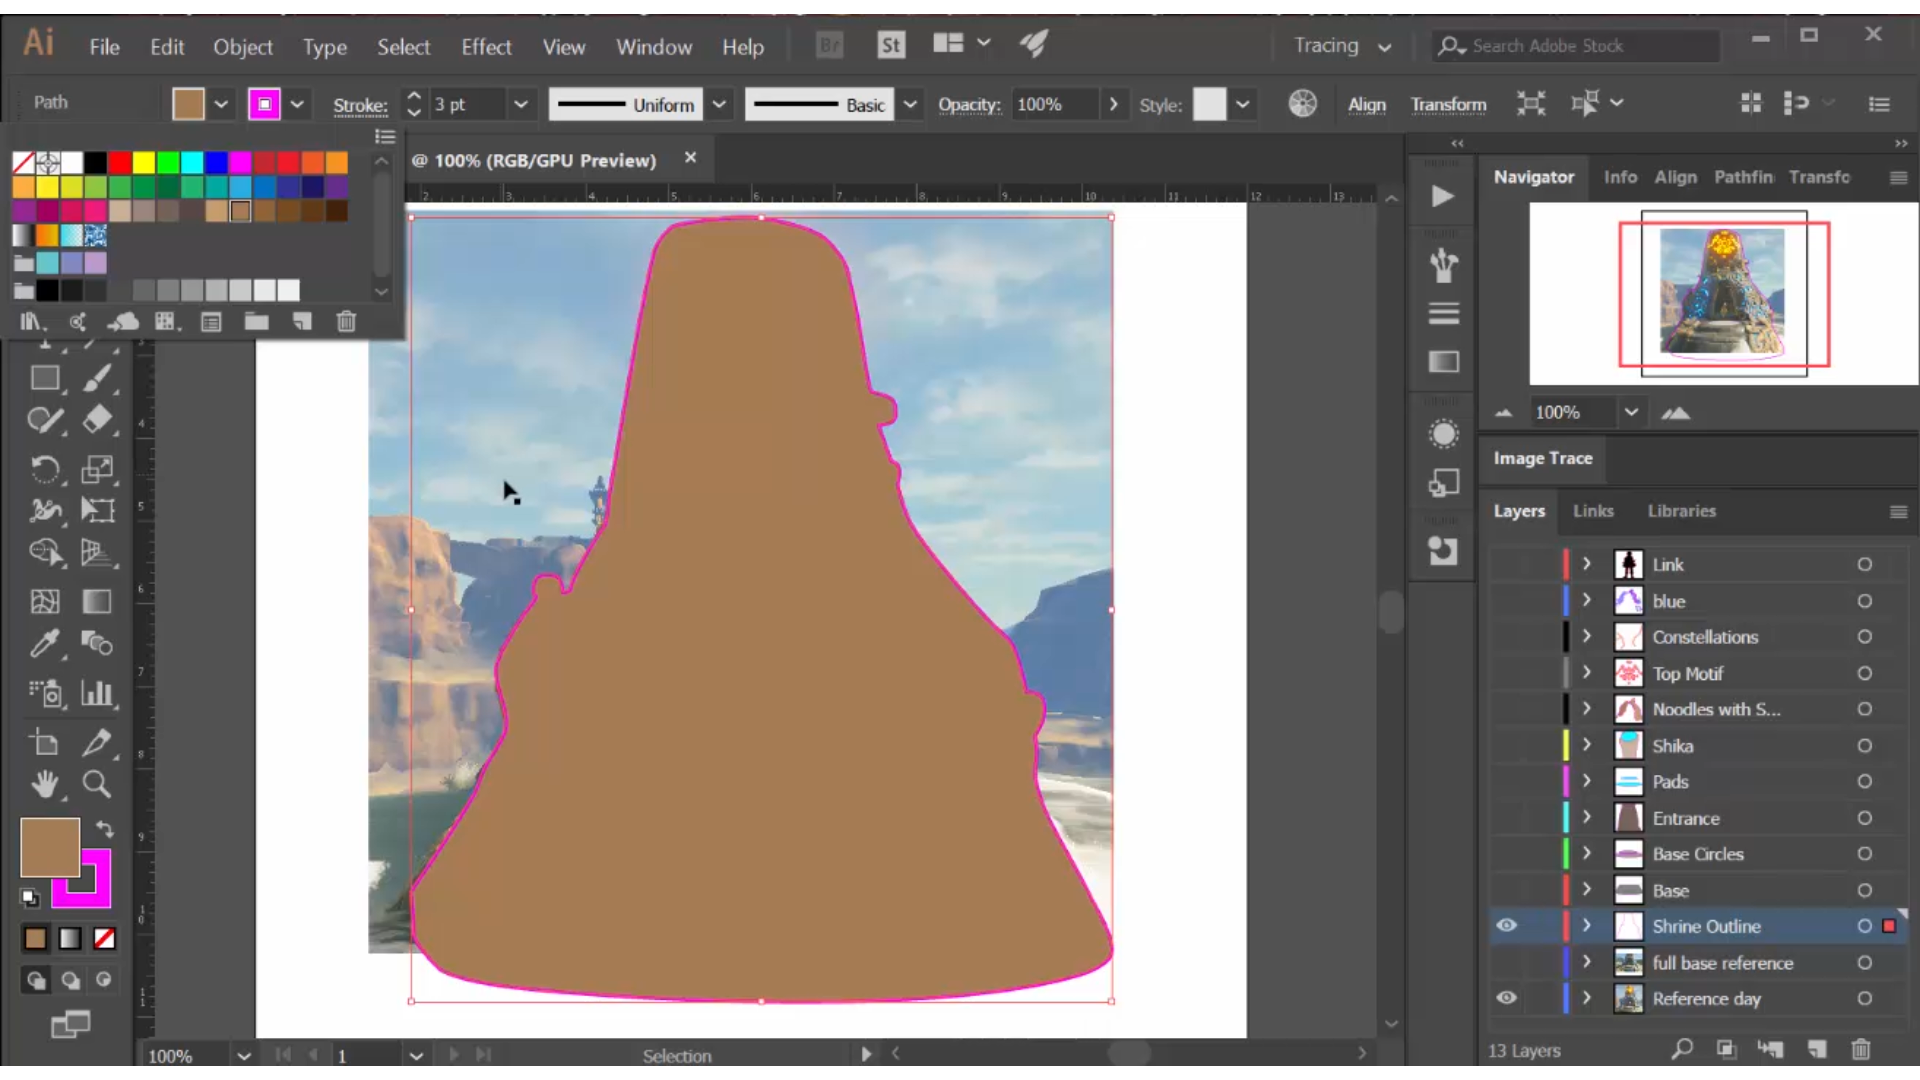The height and width of the screenshot is (1080, 1920).
Task: Set paint mode to None
Action: point(104,938)
